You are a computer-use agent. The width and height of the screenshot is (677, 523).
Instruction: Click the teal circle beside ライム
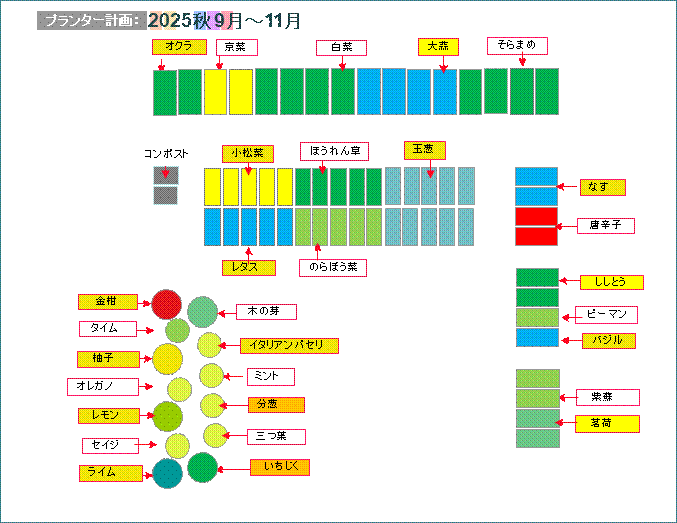167,472
